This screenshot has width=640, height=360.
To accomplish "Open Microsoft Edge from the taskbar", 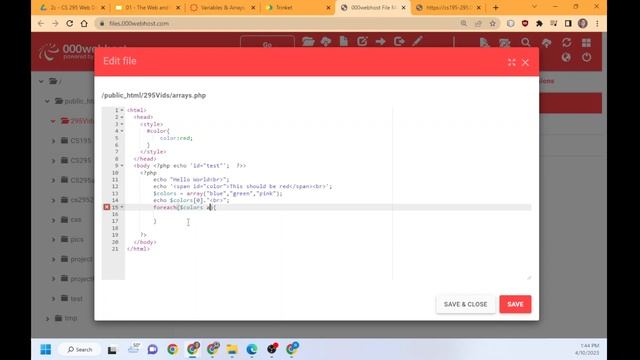I will click(x=252, y=349).
